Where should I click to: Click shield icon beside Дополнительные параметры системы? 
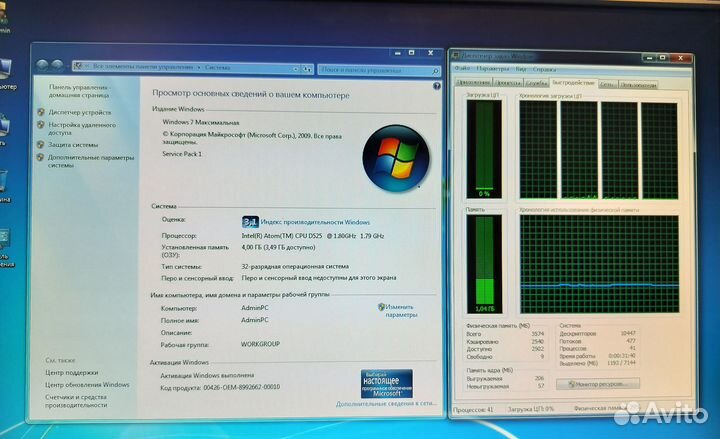[40, 158]
